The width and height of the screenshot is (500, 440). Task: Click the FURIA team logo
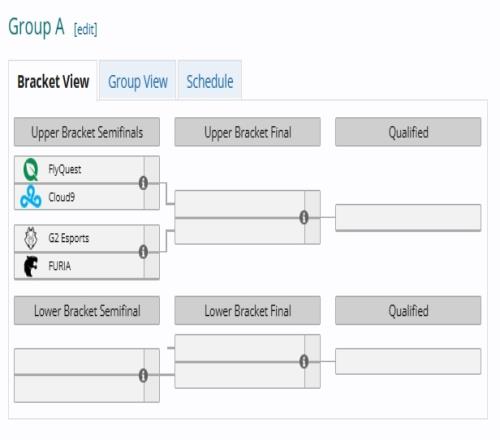(31, 266)
